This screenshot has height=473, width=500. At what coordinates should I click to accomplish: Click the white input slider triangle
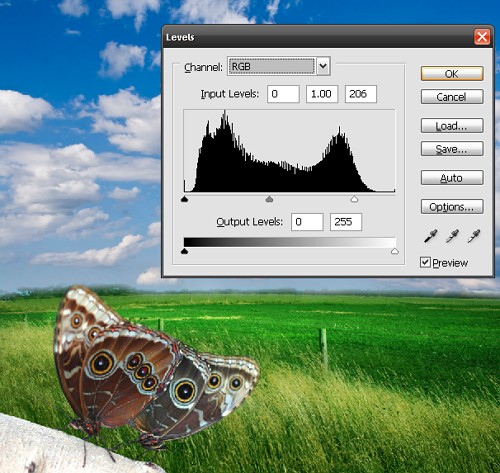point(354,199)
